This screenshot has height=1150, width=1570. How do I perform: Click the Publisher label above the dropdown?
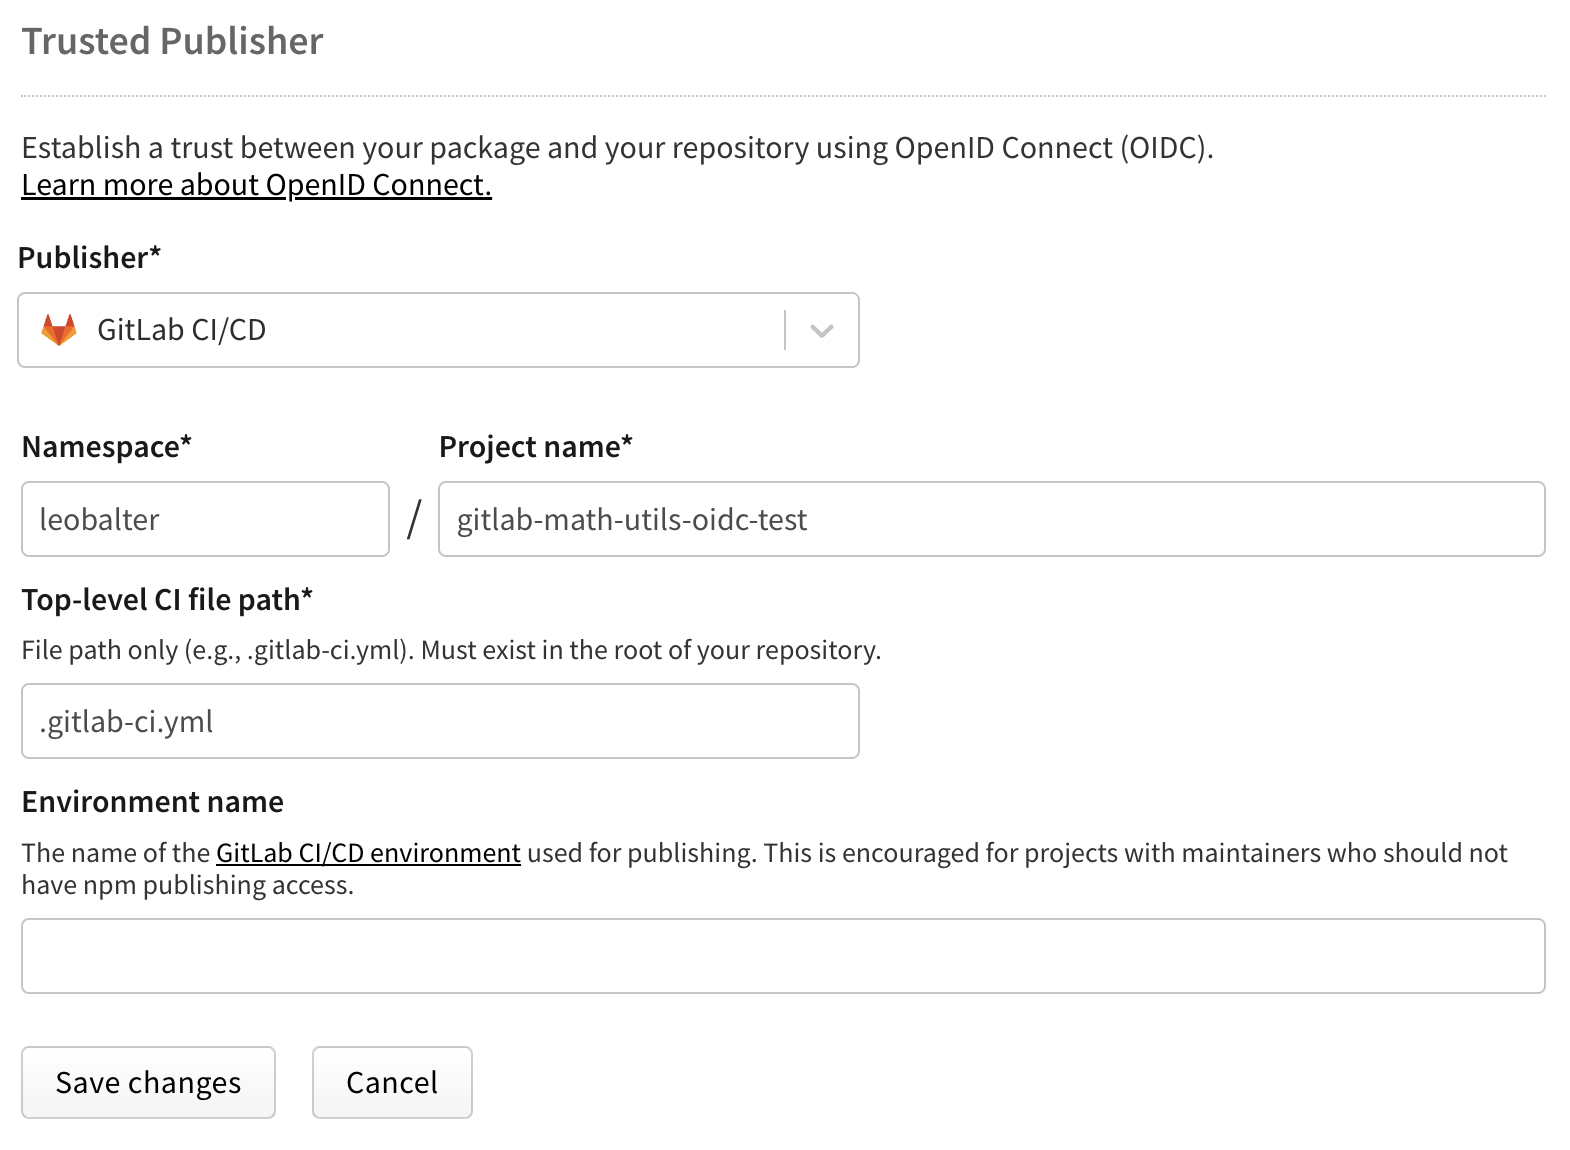tap(89, 257)
